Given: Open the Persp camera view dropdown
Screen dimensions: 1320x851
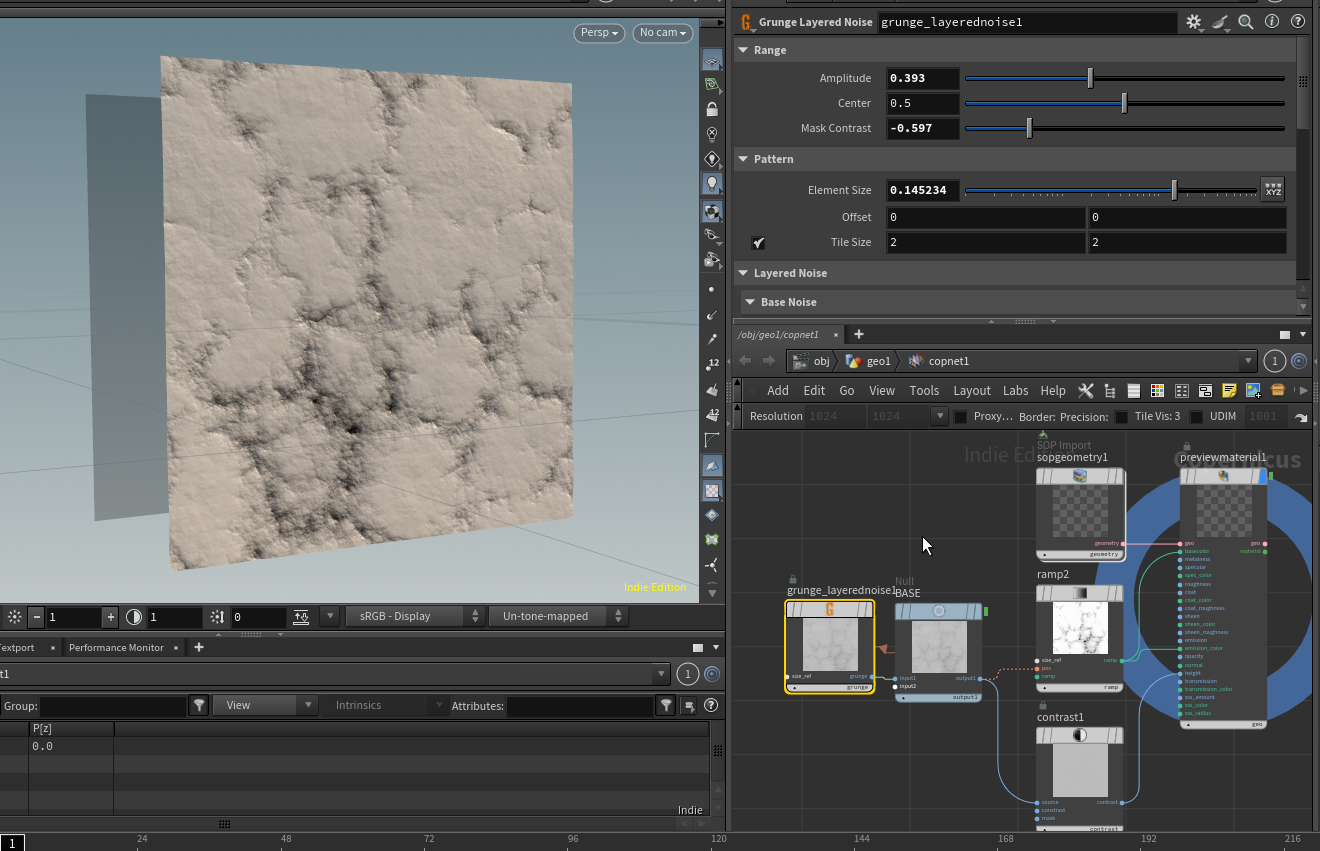Looking at the screenshot, I should coord(599,33).
